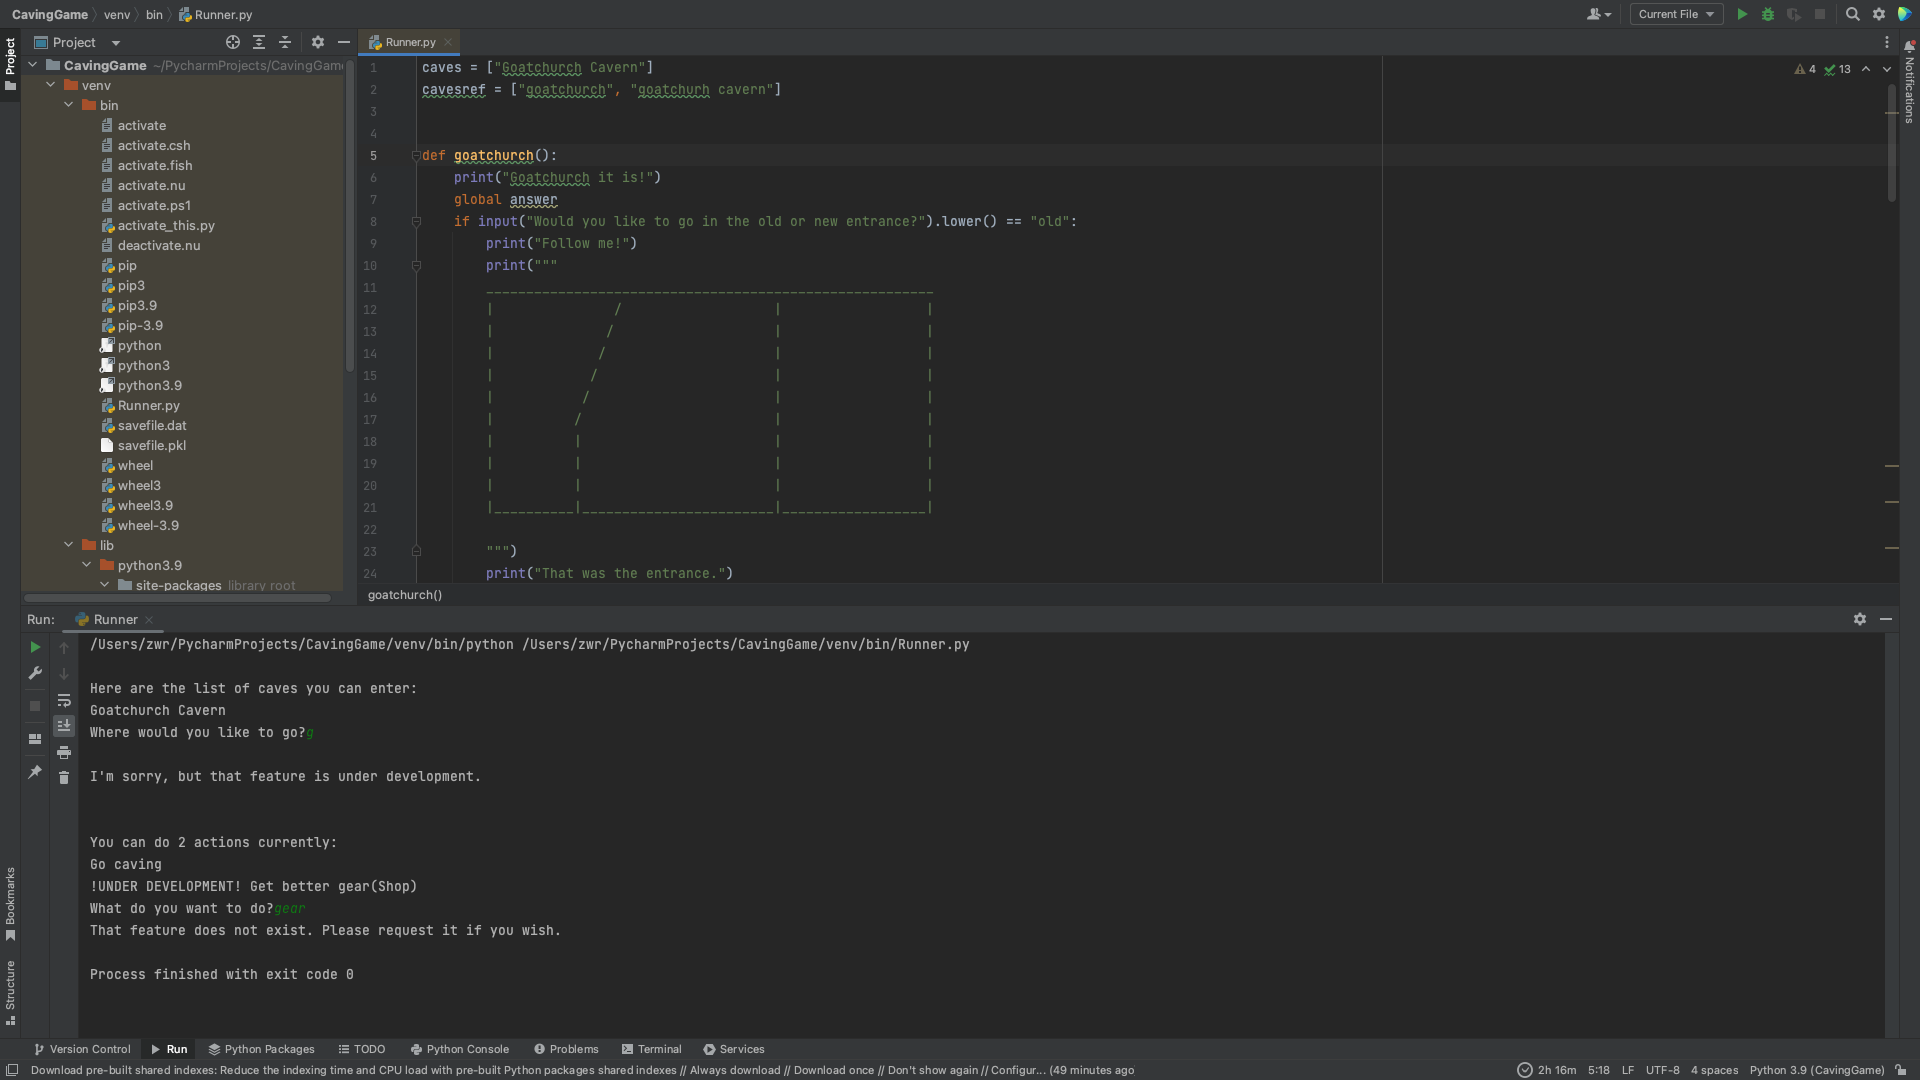1920x1080 pixels.
Task: Click the Debug bug icon in top toolbar
Action: (1768, 14)
